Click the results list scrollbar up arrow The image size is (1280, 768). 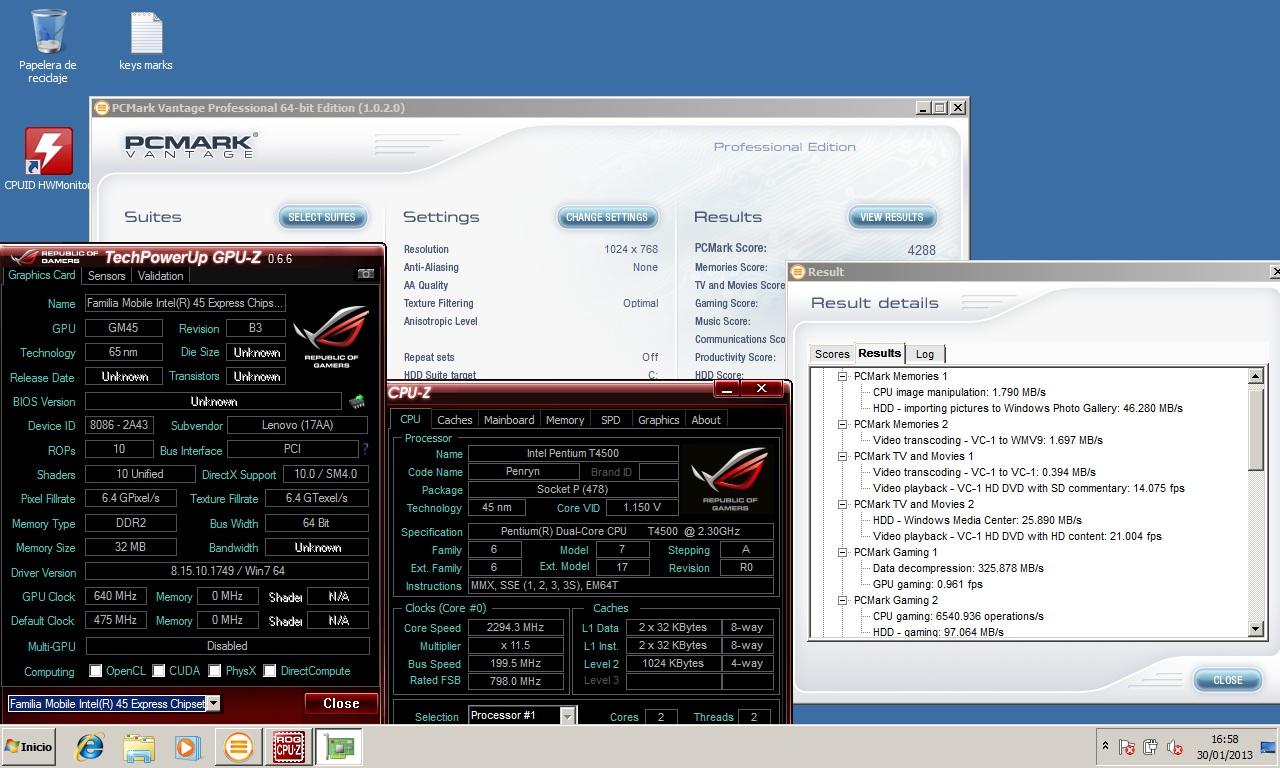click(x=1256, y=376)
